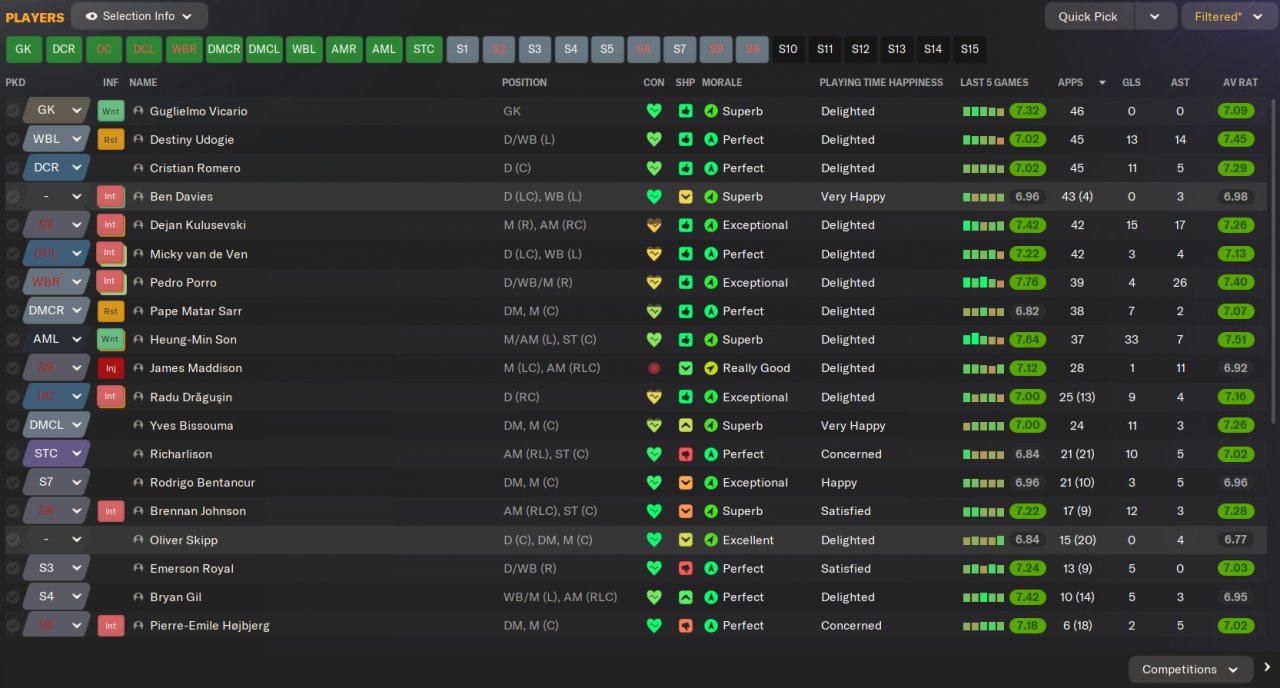Image resolution: width=1280 pixels, height=688 pixels.
Task: Open the Selection Info dropdown
Action: click(139, 16)
